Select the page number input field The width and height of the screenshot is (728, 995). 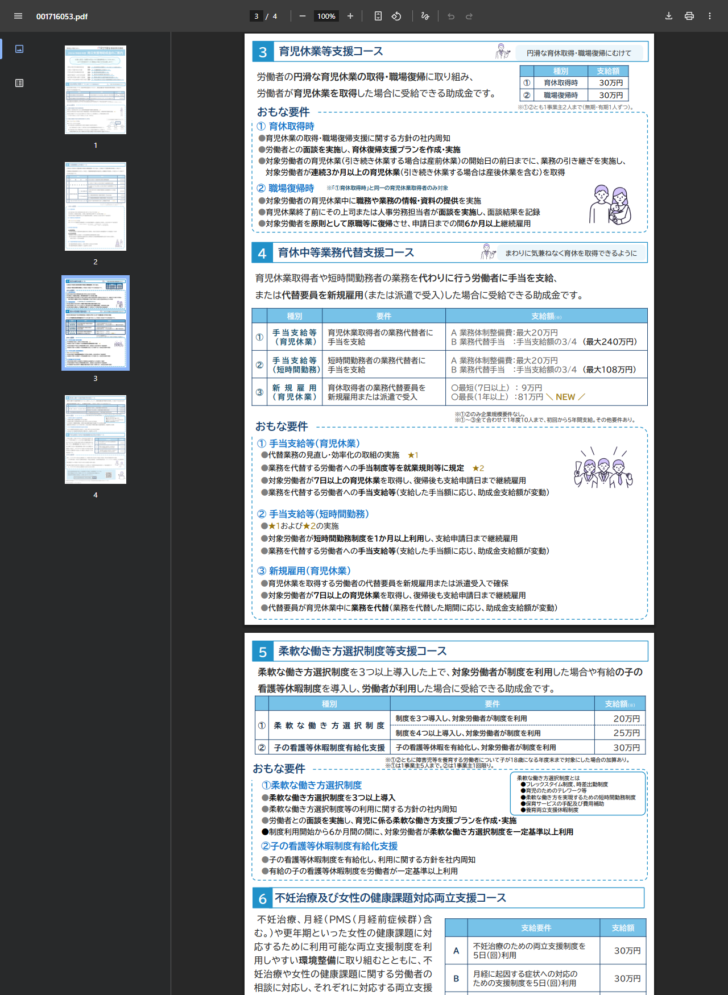pyautogui.click(x=256, y=16)
